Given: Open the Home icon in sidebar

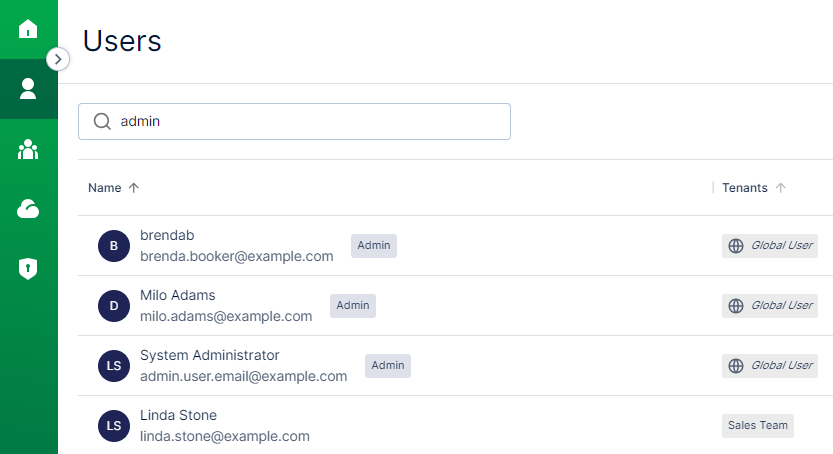Looking at the screenshot, I should 28,28.
